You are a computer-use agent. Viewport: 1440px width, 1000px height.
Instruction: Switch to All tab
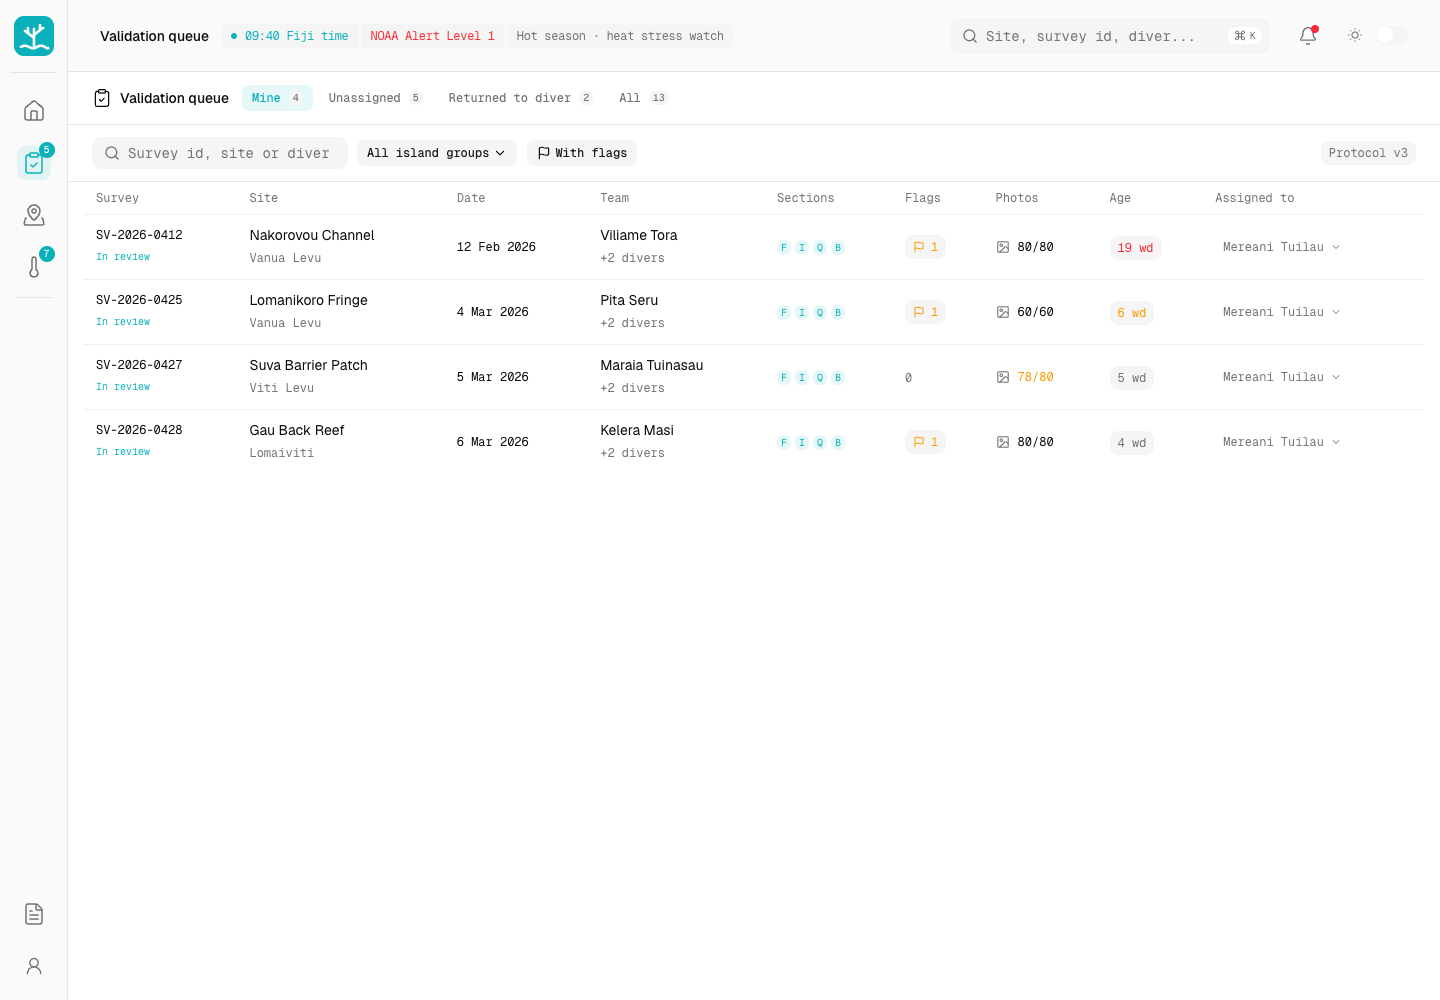[643, 98]
